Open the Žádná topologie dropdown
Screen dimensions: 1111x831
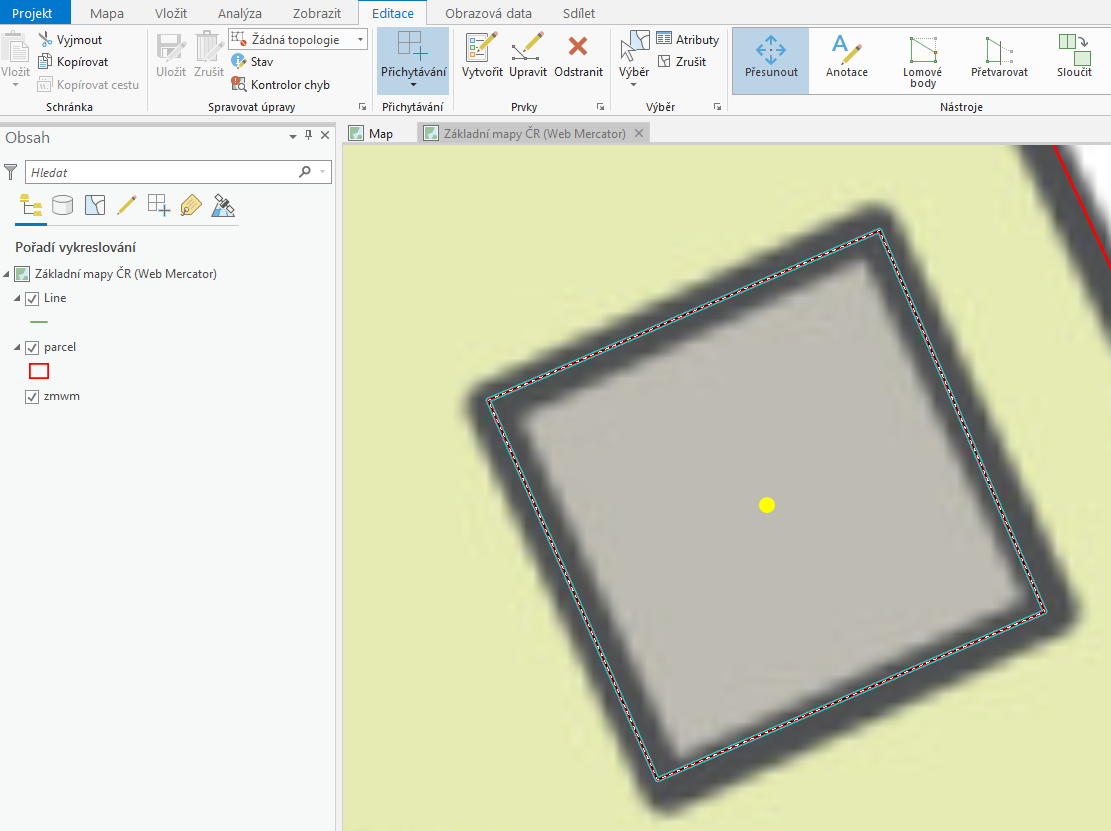pos(298,40)
